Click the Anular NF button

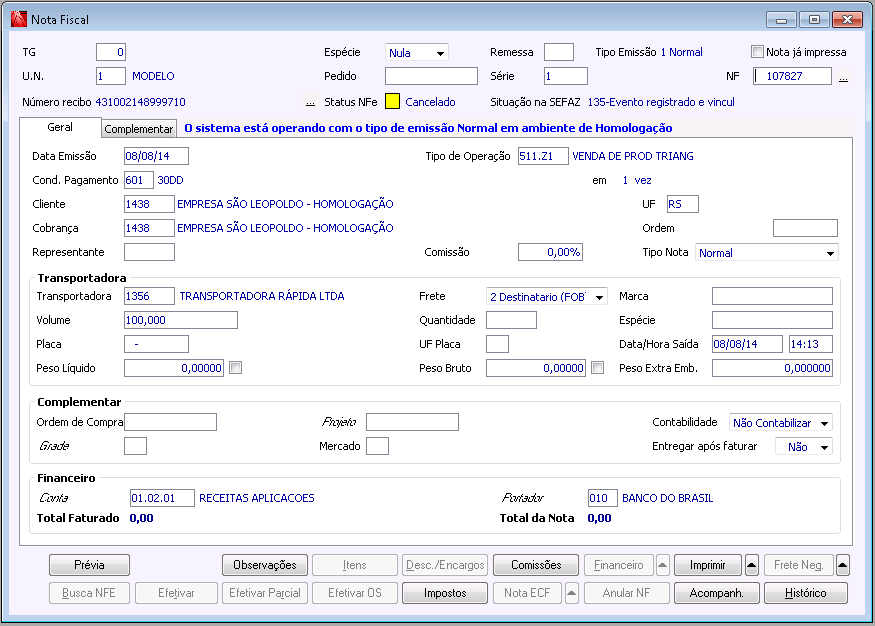[627, 593]
